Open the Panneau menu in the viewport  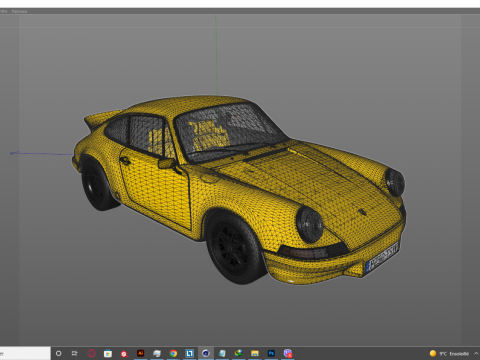click(19, 11)
